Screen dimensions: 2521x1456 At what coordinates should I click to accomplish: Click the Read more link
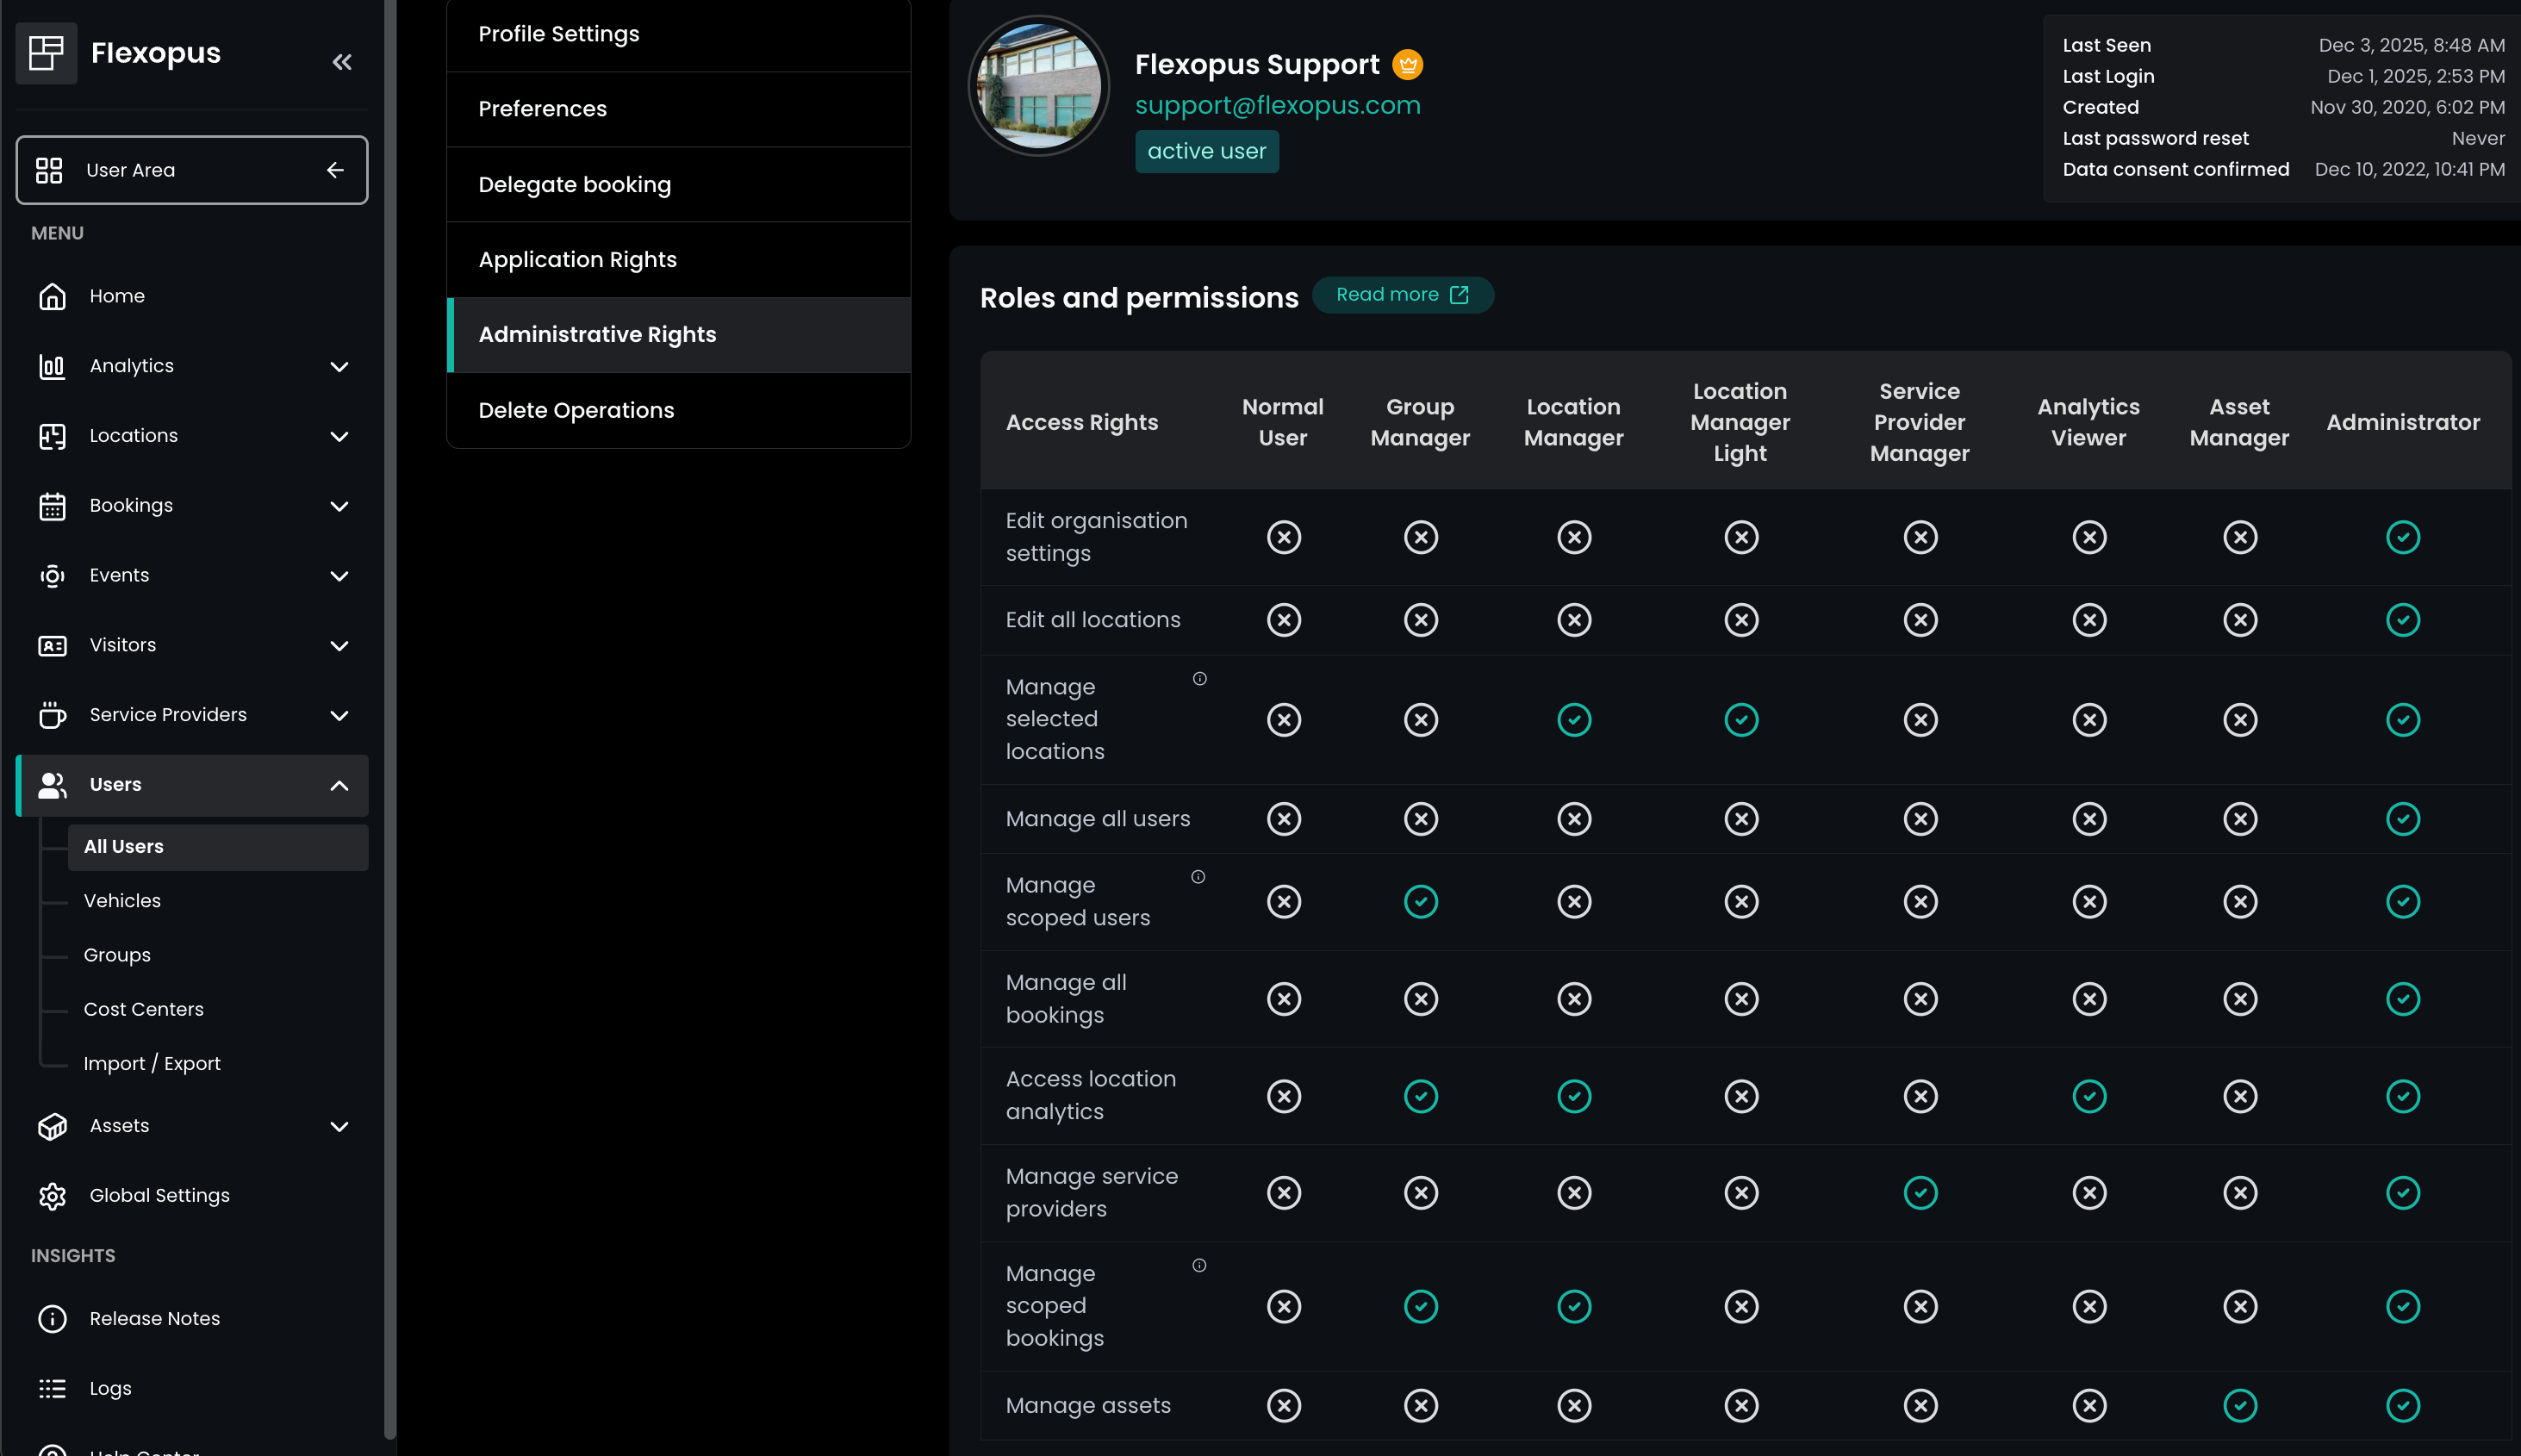[x=1402, y=295]
